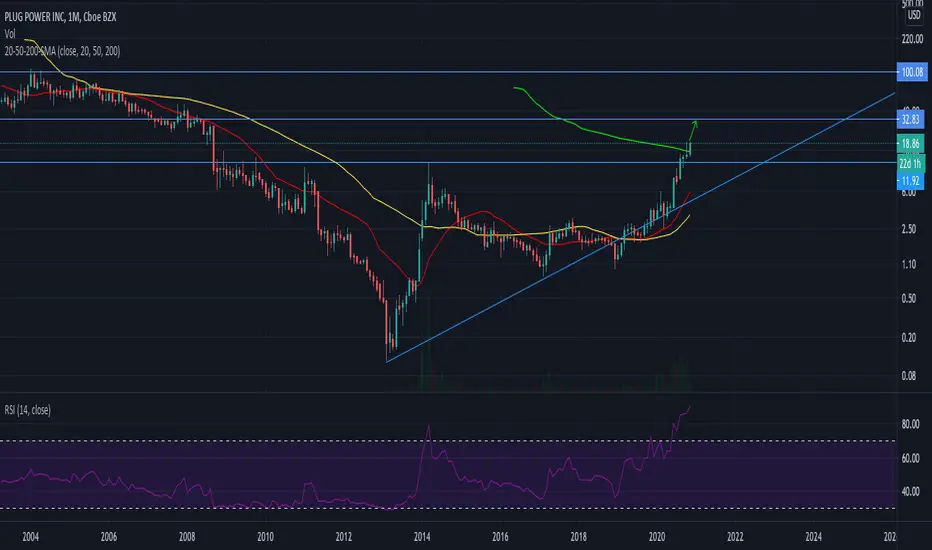Click the 1.10 price axis value
This screenshot has width=932, height=550.
(909, 264)
